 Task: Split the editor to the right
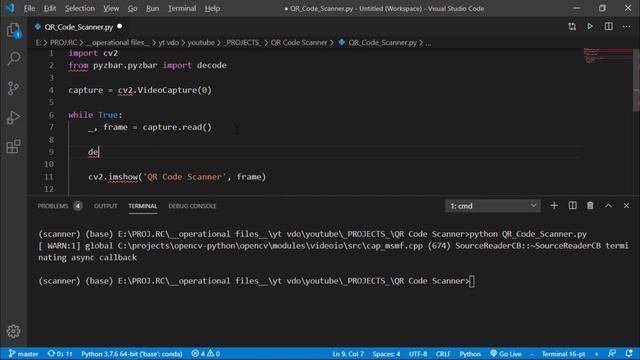(608, 27)
